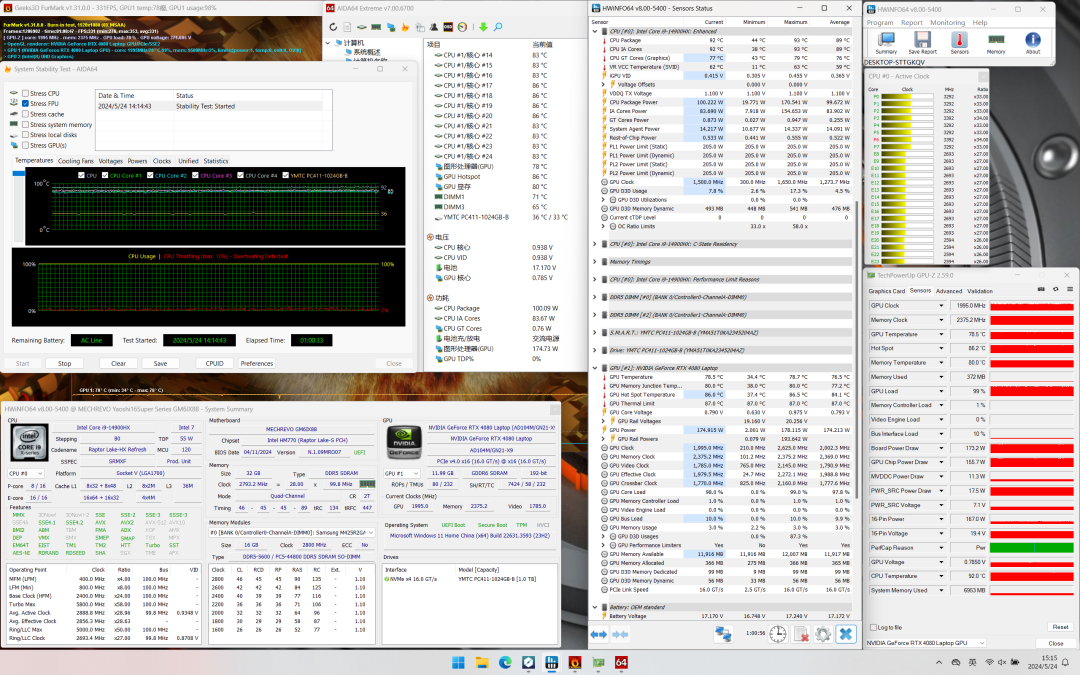Image resolution: width=1080 pixels, height=675 pixels.
Task: Open Summary in HWiNFO64 toolbar
Action: pos(886,40)
